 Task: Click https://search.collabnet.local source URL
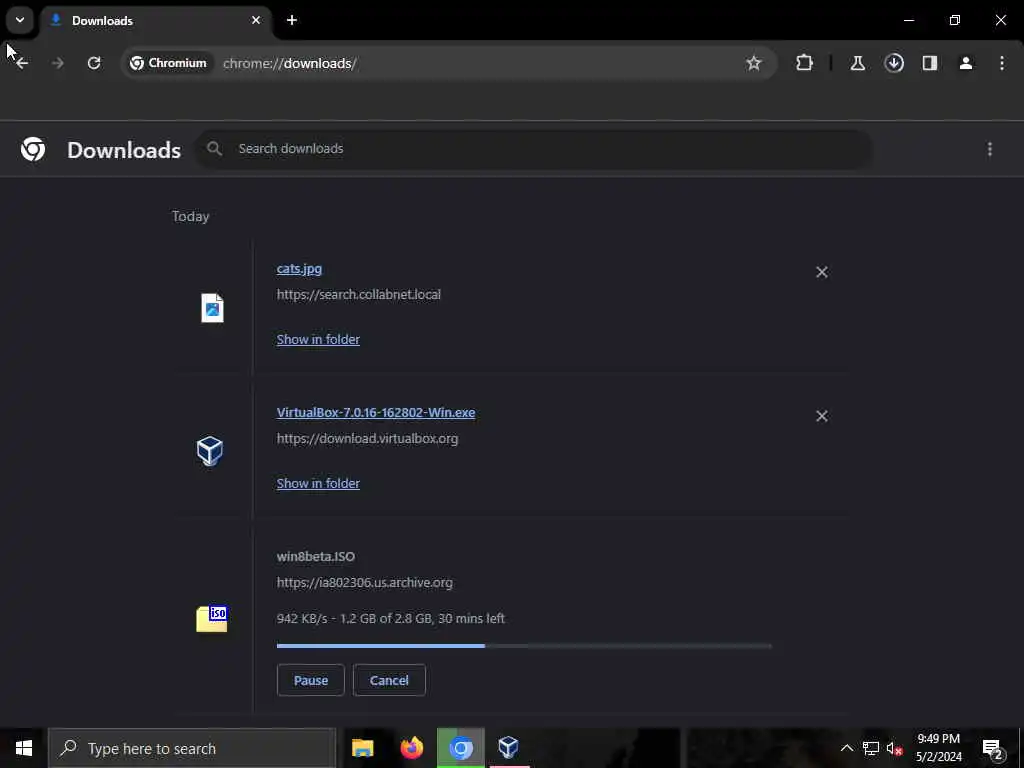click(359, 295)
